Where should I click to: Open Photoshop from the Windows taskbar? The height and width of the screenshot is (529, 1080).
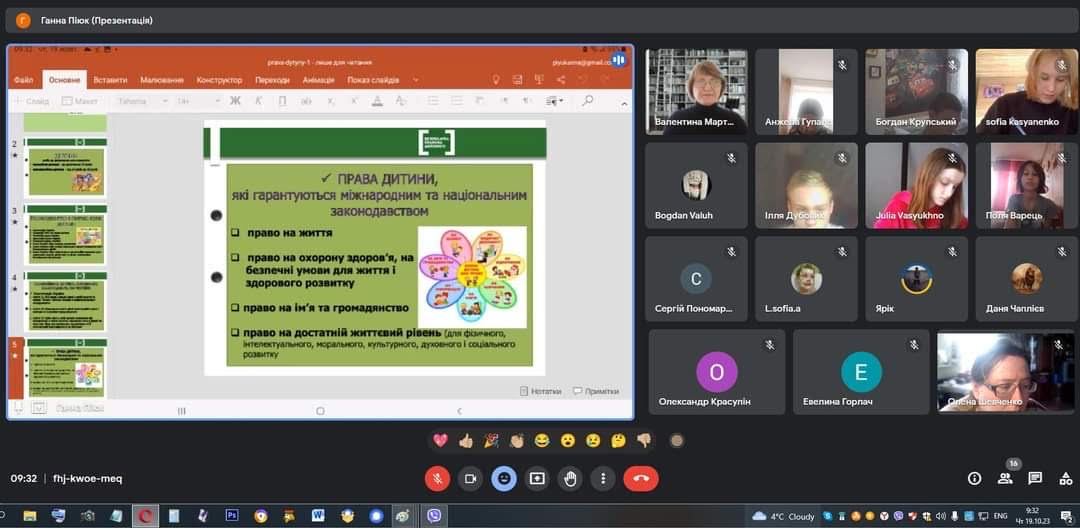[232, 516]
